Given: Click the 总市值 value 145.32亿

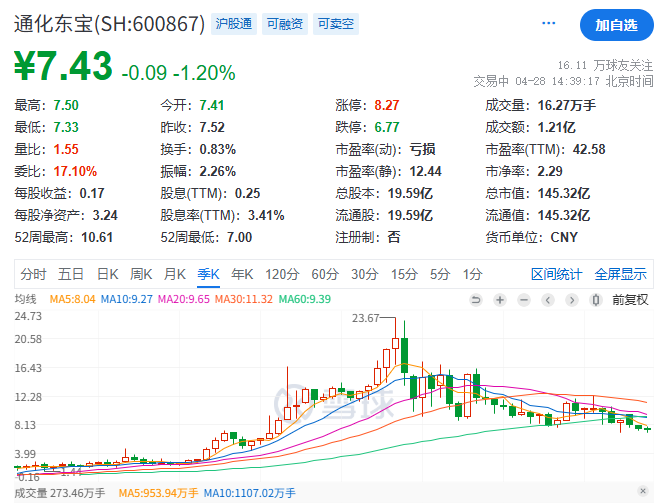Looking at the screenshot, I should [564, 193].
